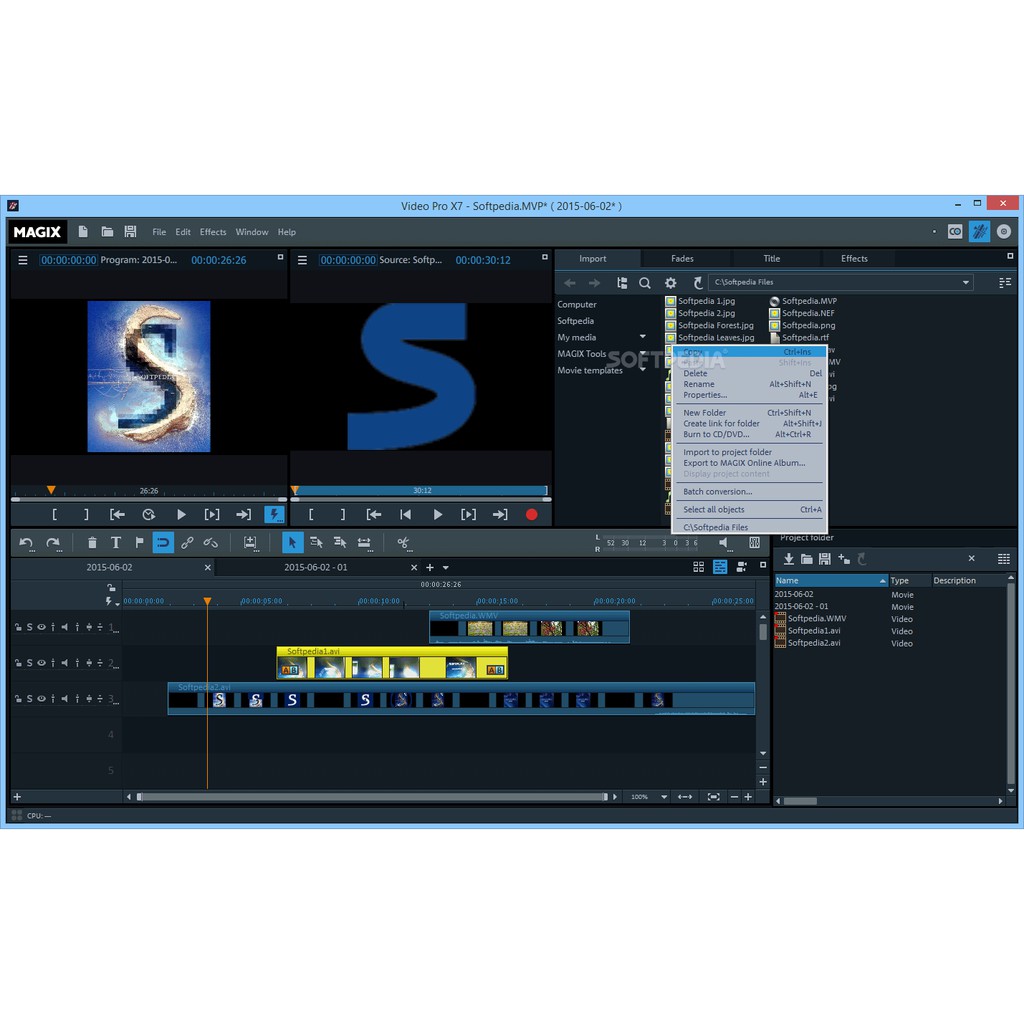The height and width of the screenshot is (1024, 1024).
Task: Set a chapter marker with the flag icon
Action: pos(139,543)
